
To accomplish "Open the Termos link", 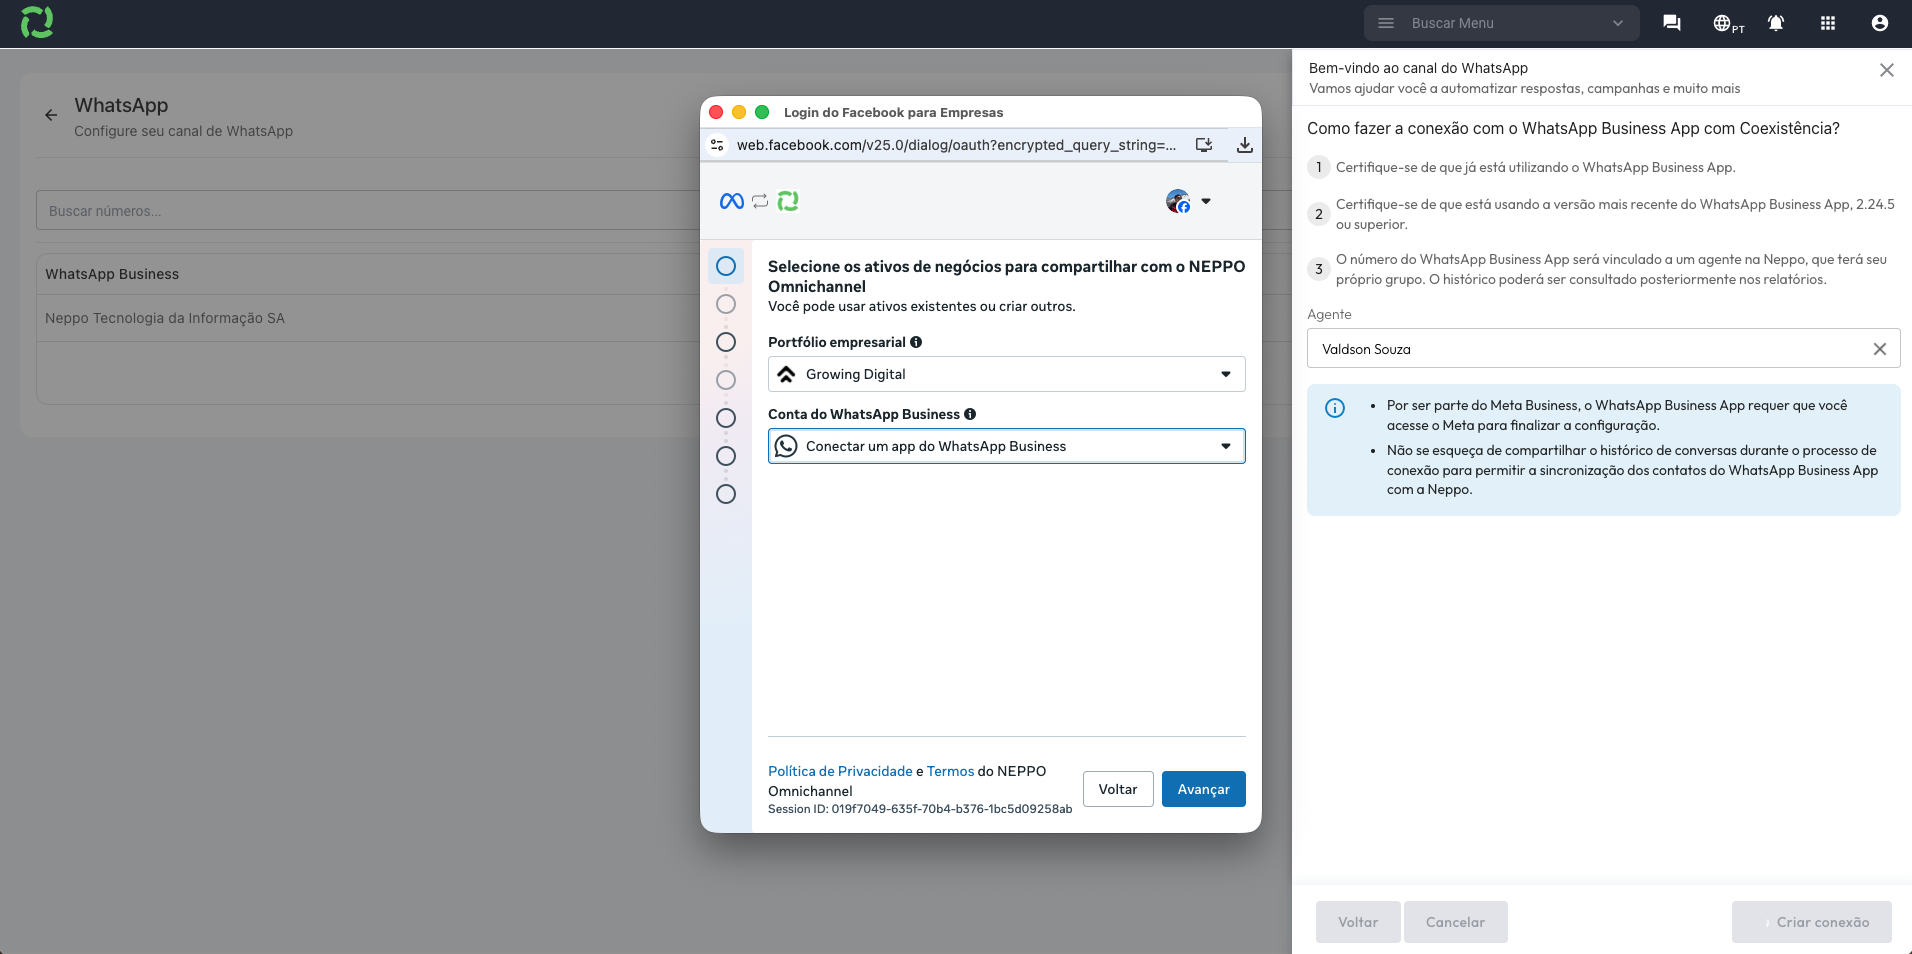I will (x=950, y=771).
